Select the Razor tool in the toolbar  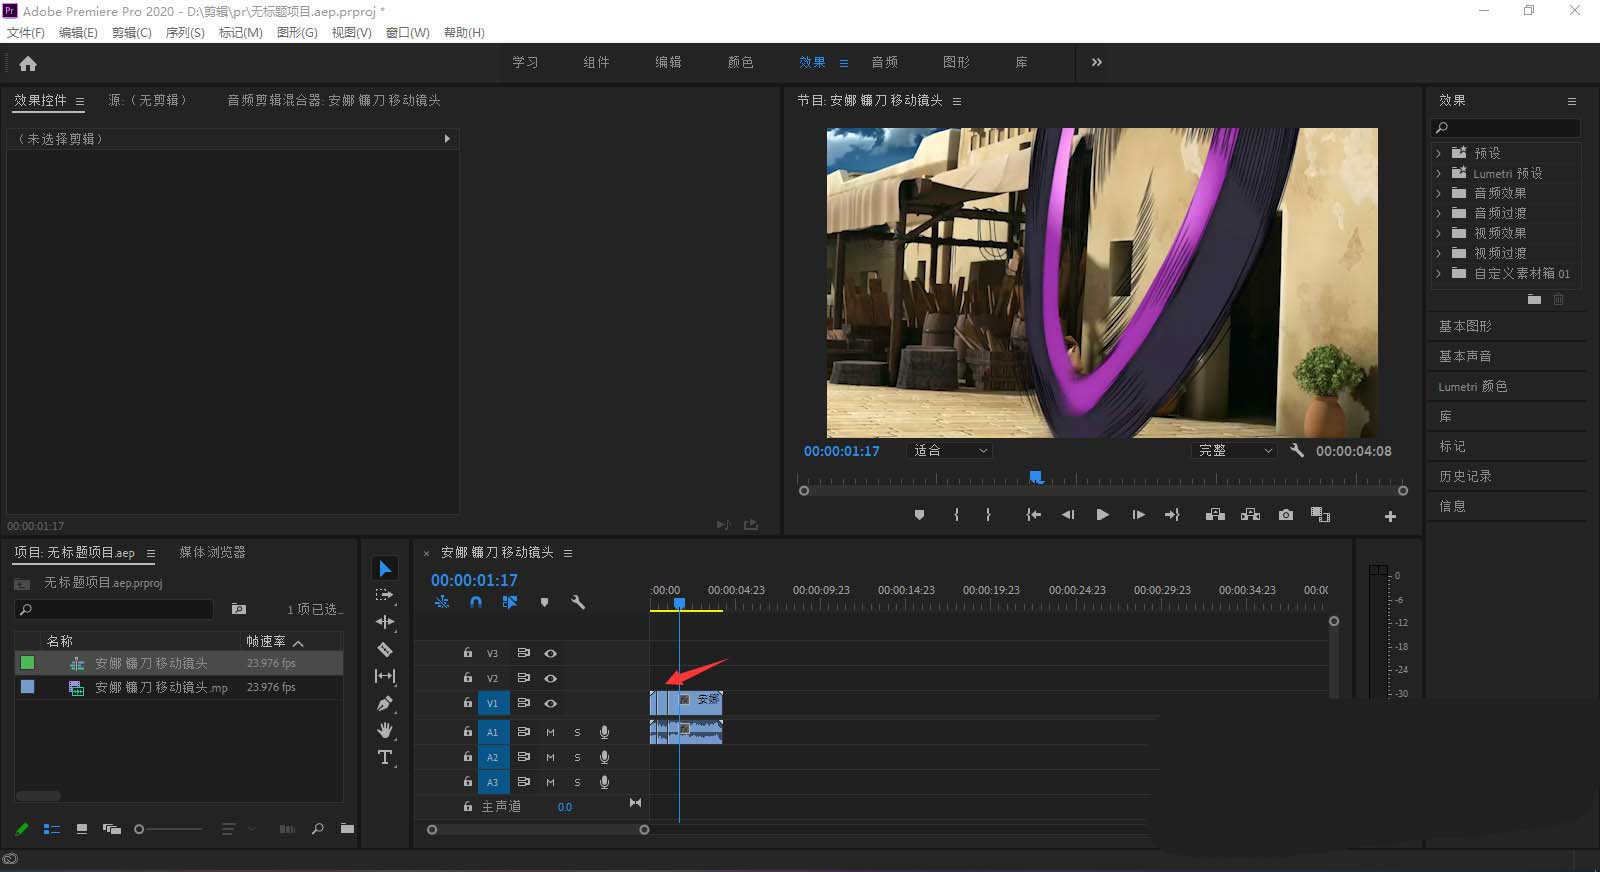pyautogui.click(x=385, y=649)
